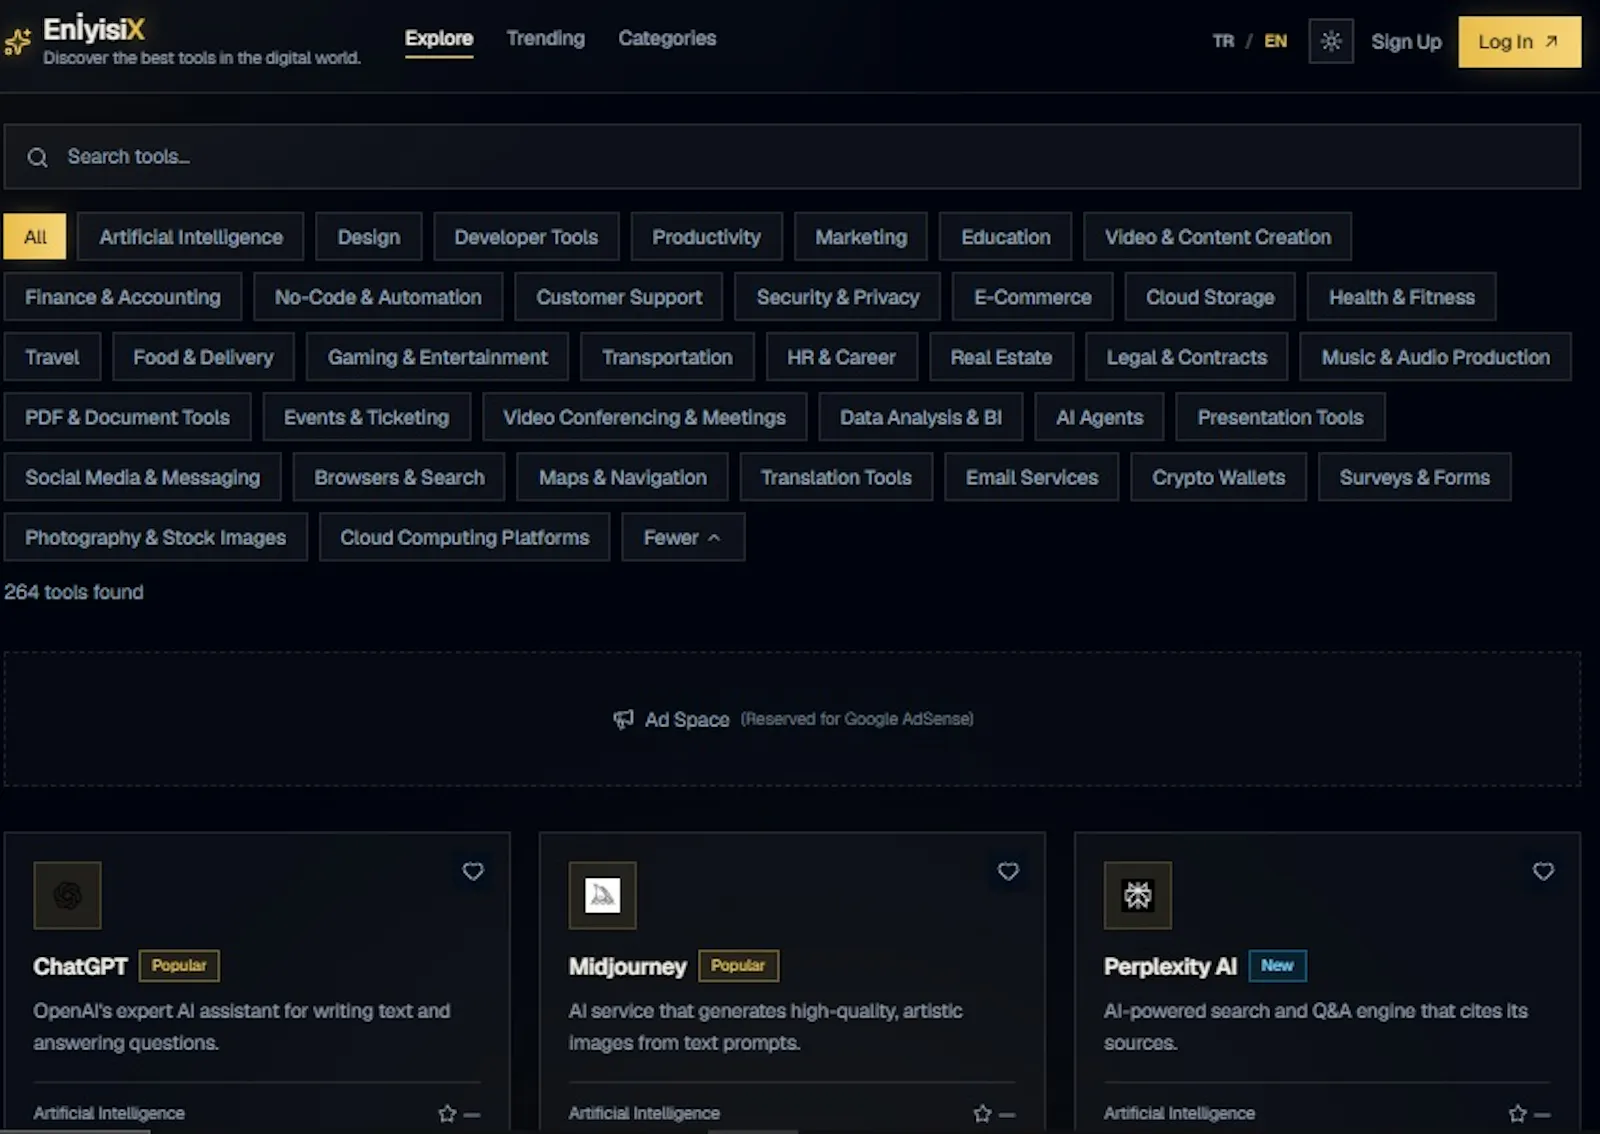
Task: Click the search magnifier icon
Action: coord(37,157)
